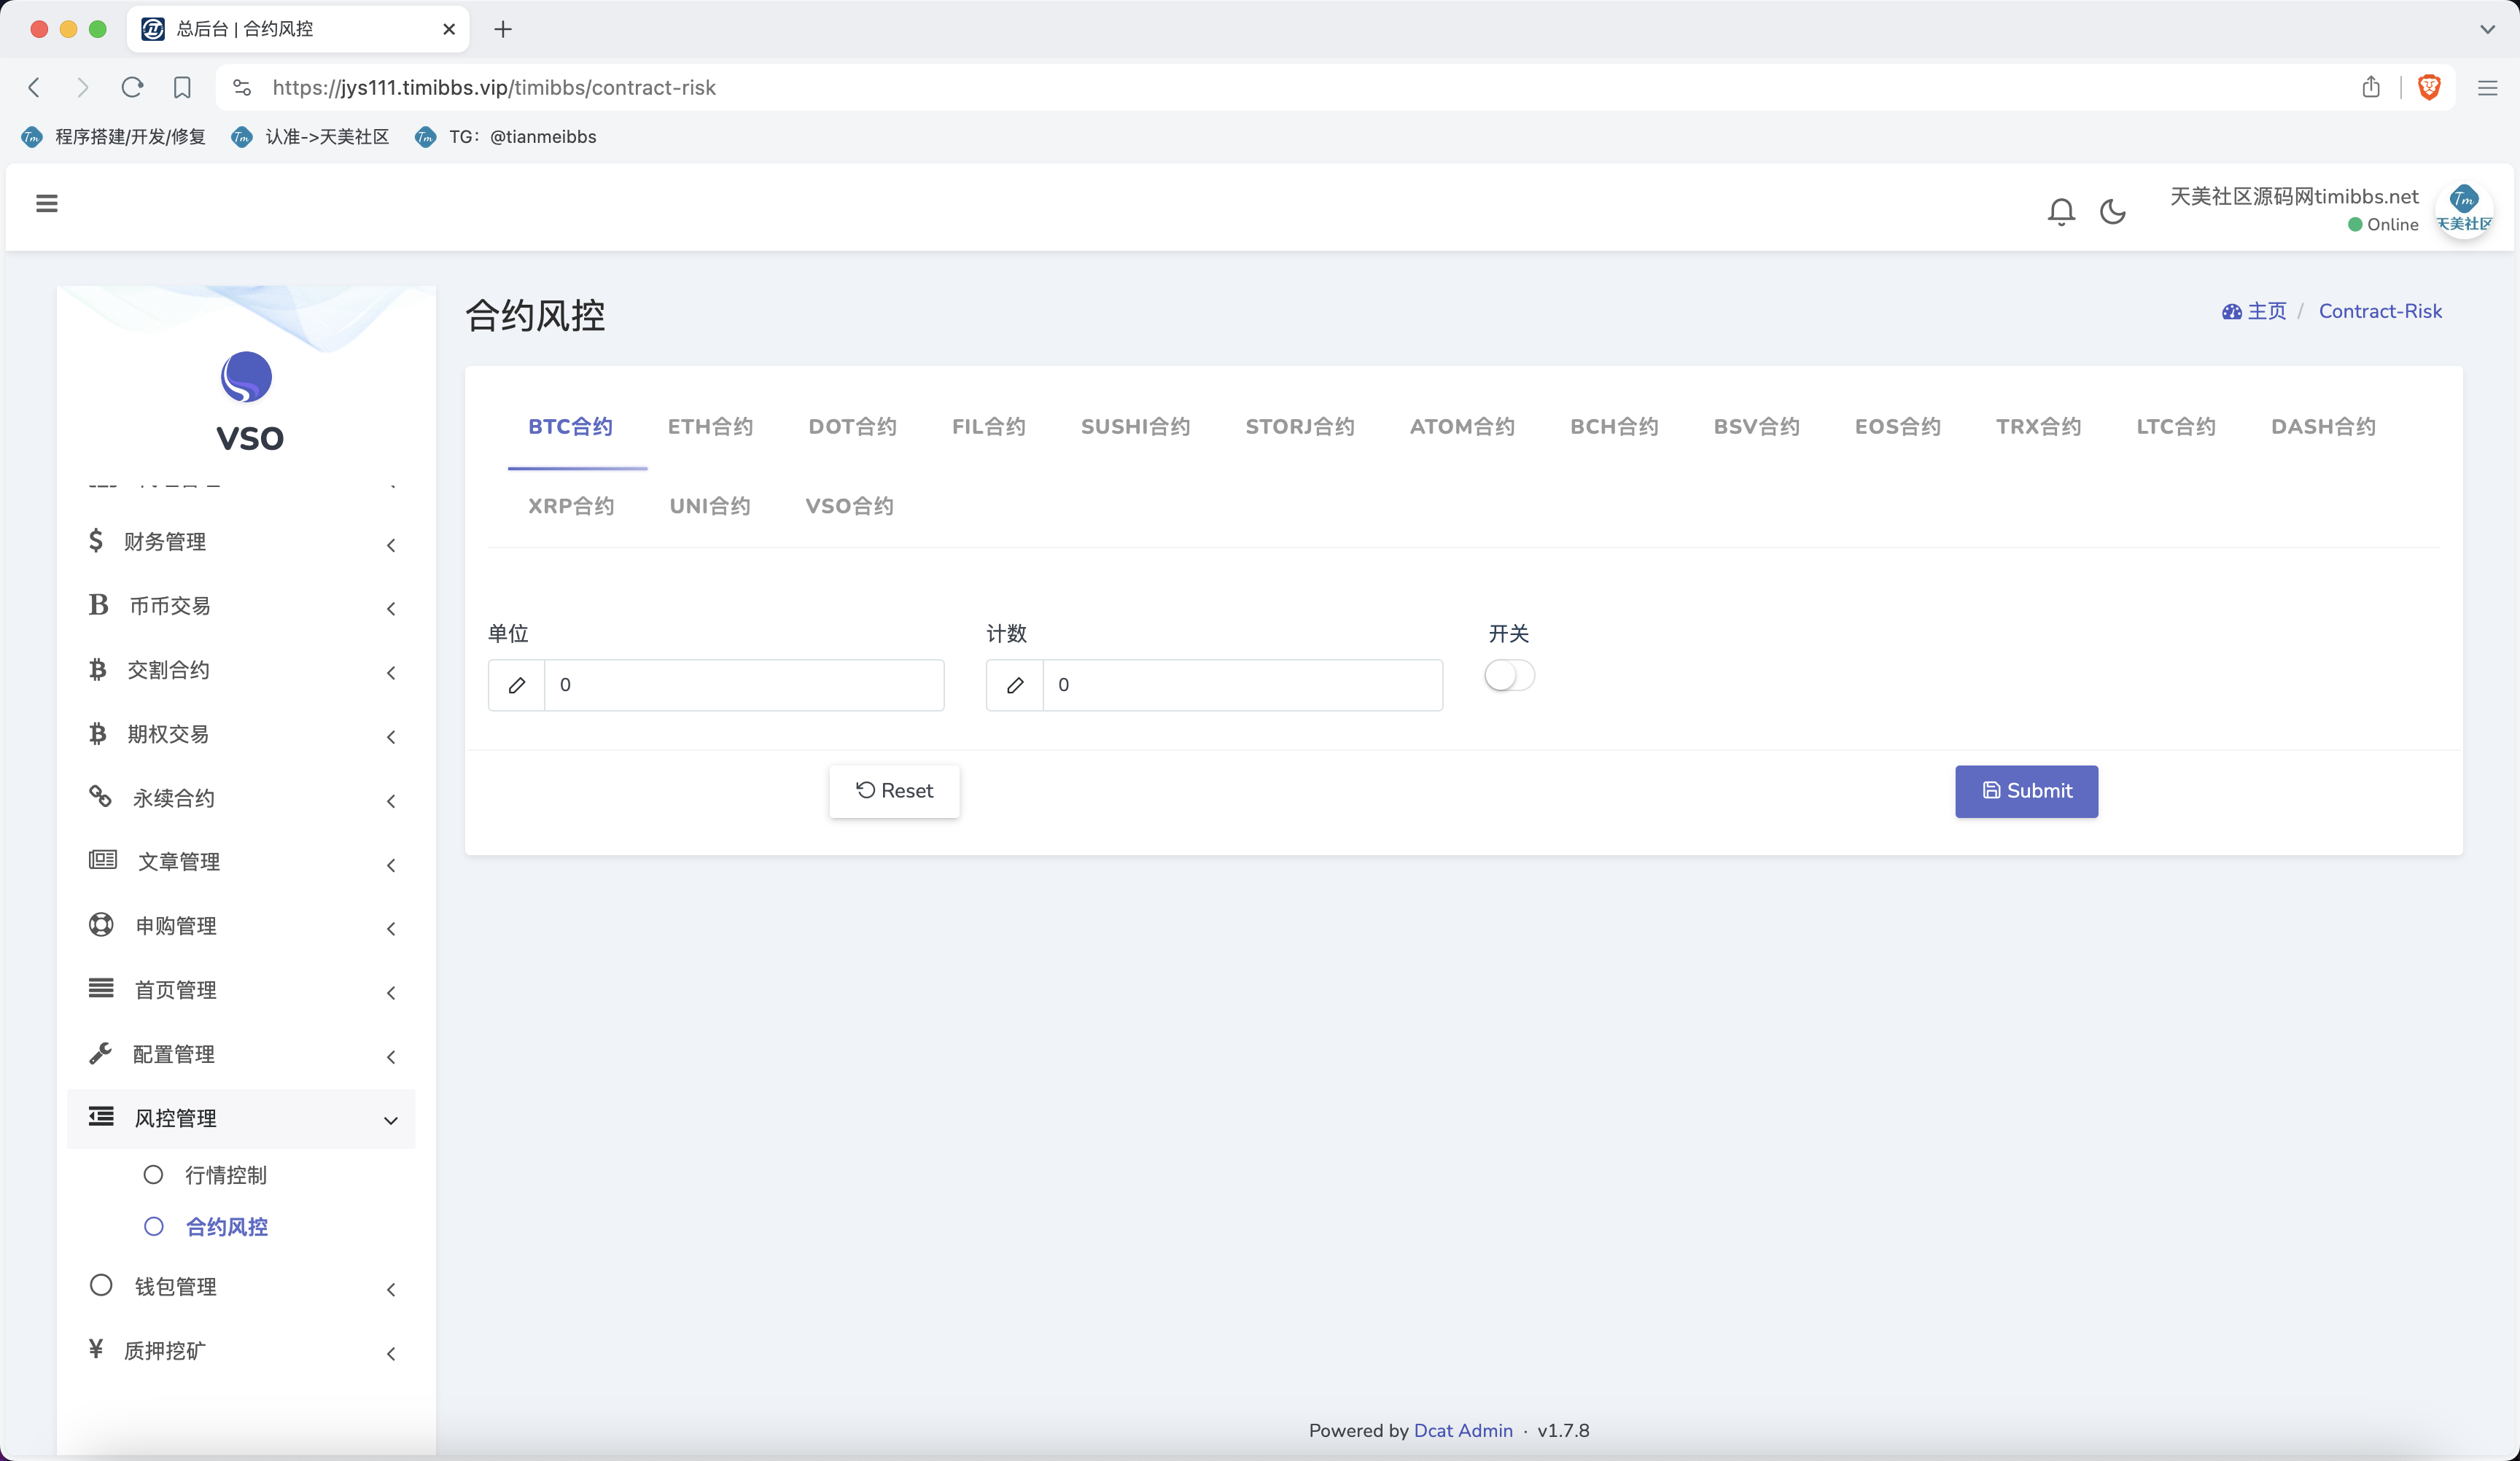Image resolution: width=2520 pixels, height=1461 pixels.
Task: Click the hamburger sidebar menu icon
Action: point(46,204)
